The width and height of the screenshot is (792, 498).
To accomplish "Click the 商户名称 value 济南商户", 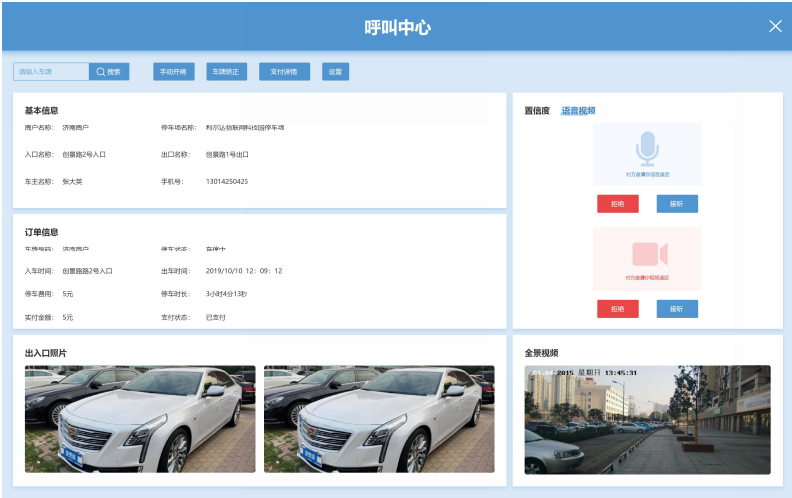I will 76,128.
